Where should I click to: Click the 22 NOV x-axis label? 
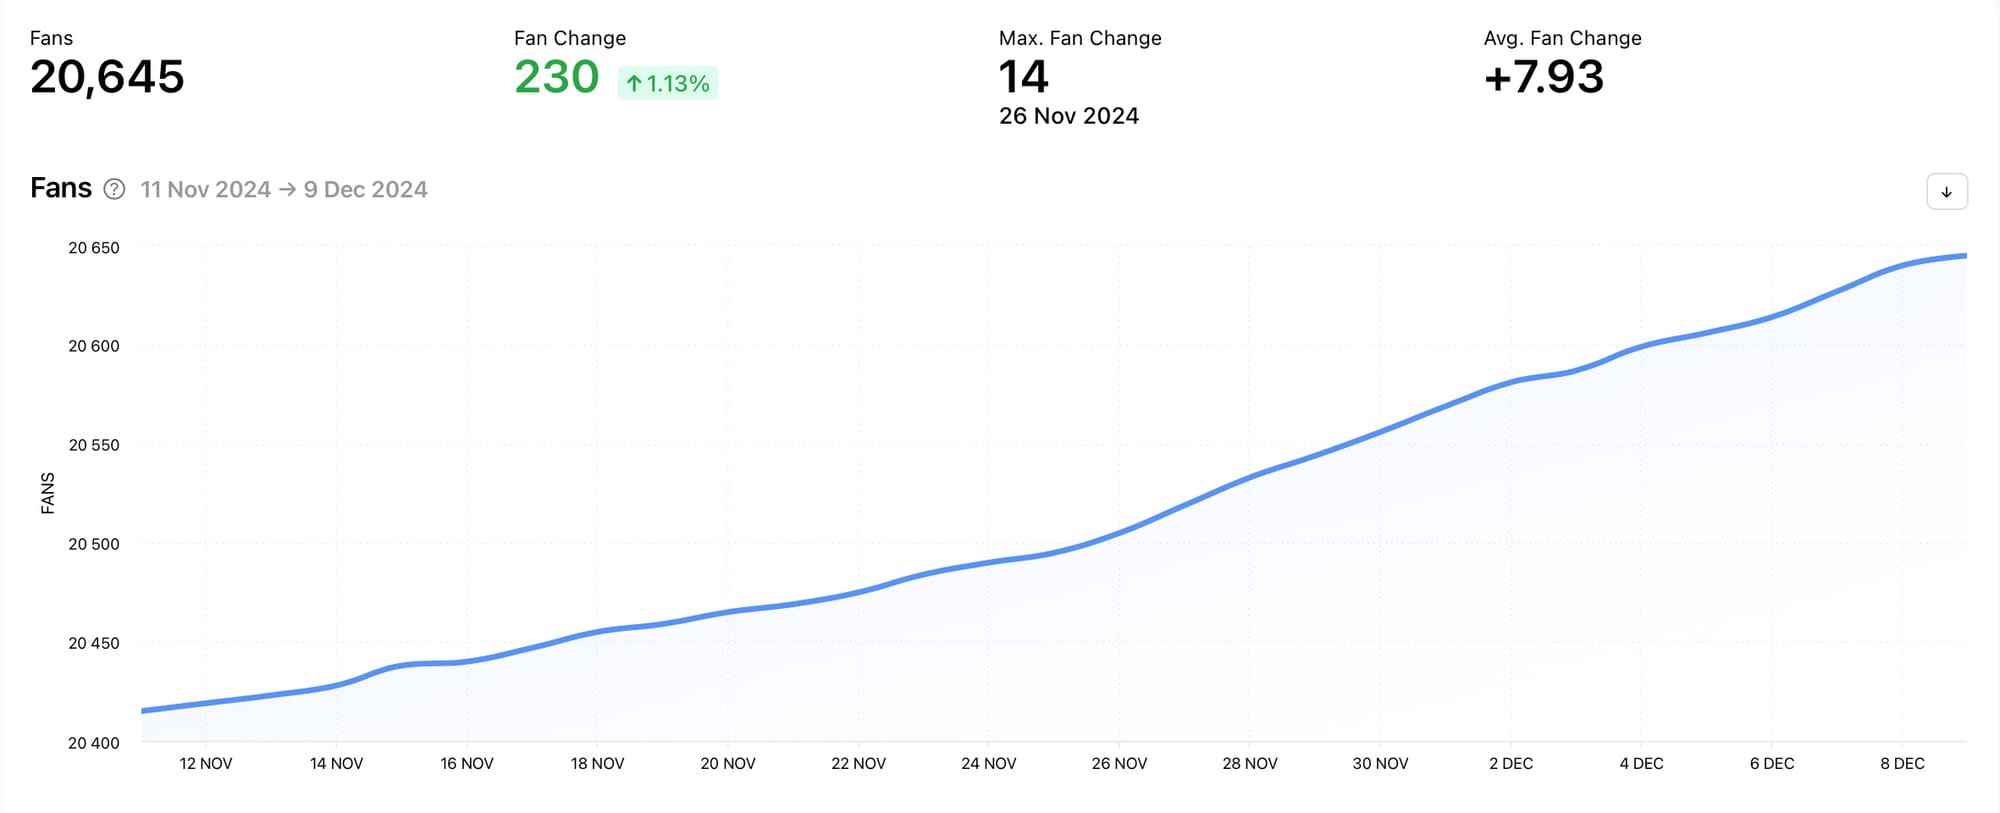858,763
